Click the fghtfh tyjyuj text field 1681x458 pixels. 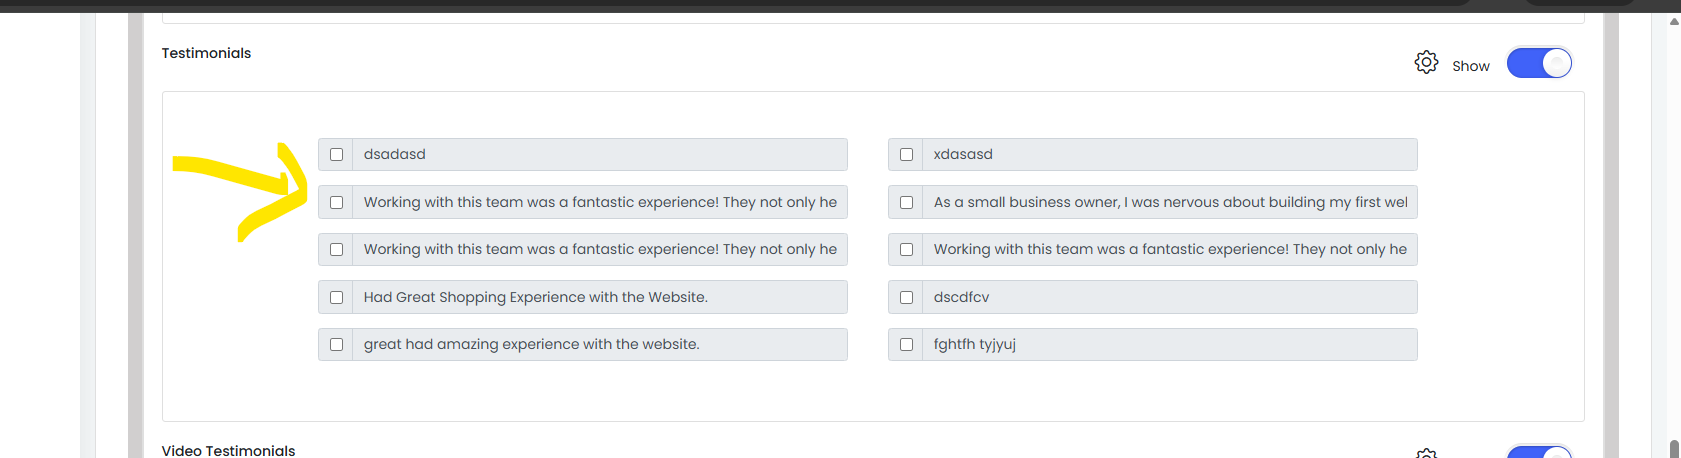(x=1170, y=344)
